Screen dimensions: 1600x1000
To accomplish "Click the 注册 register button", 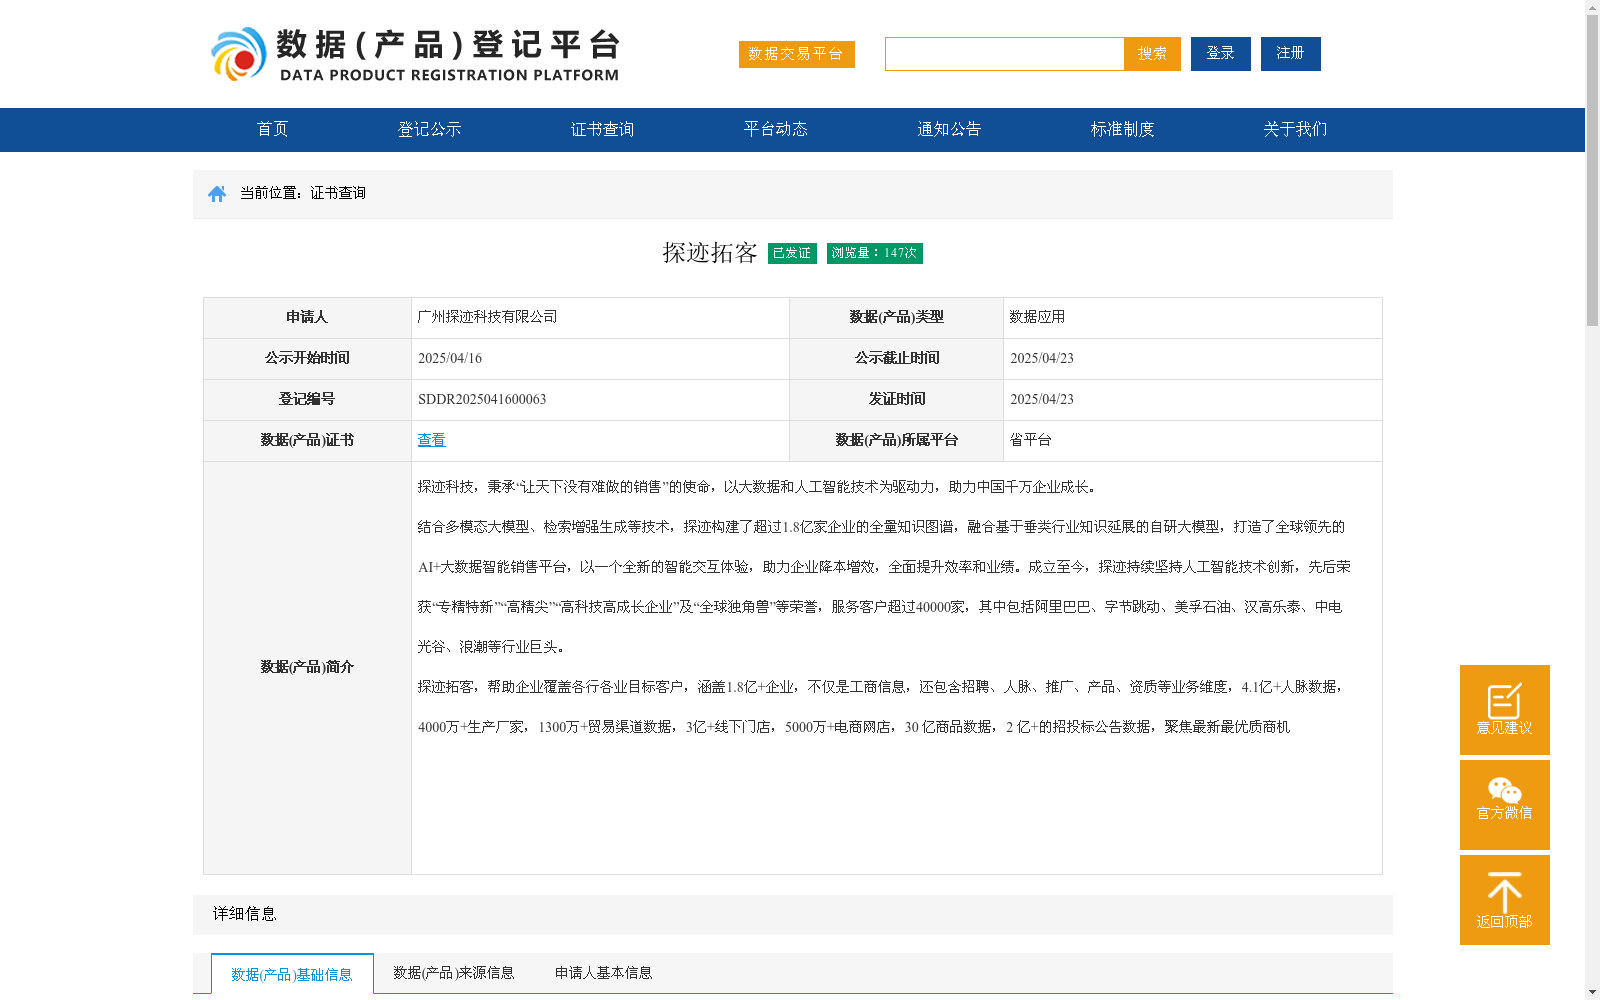I will 1290,54.
